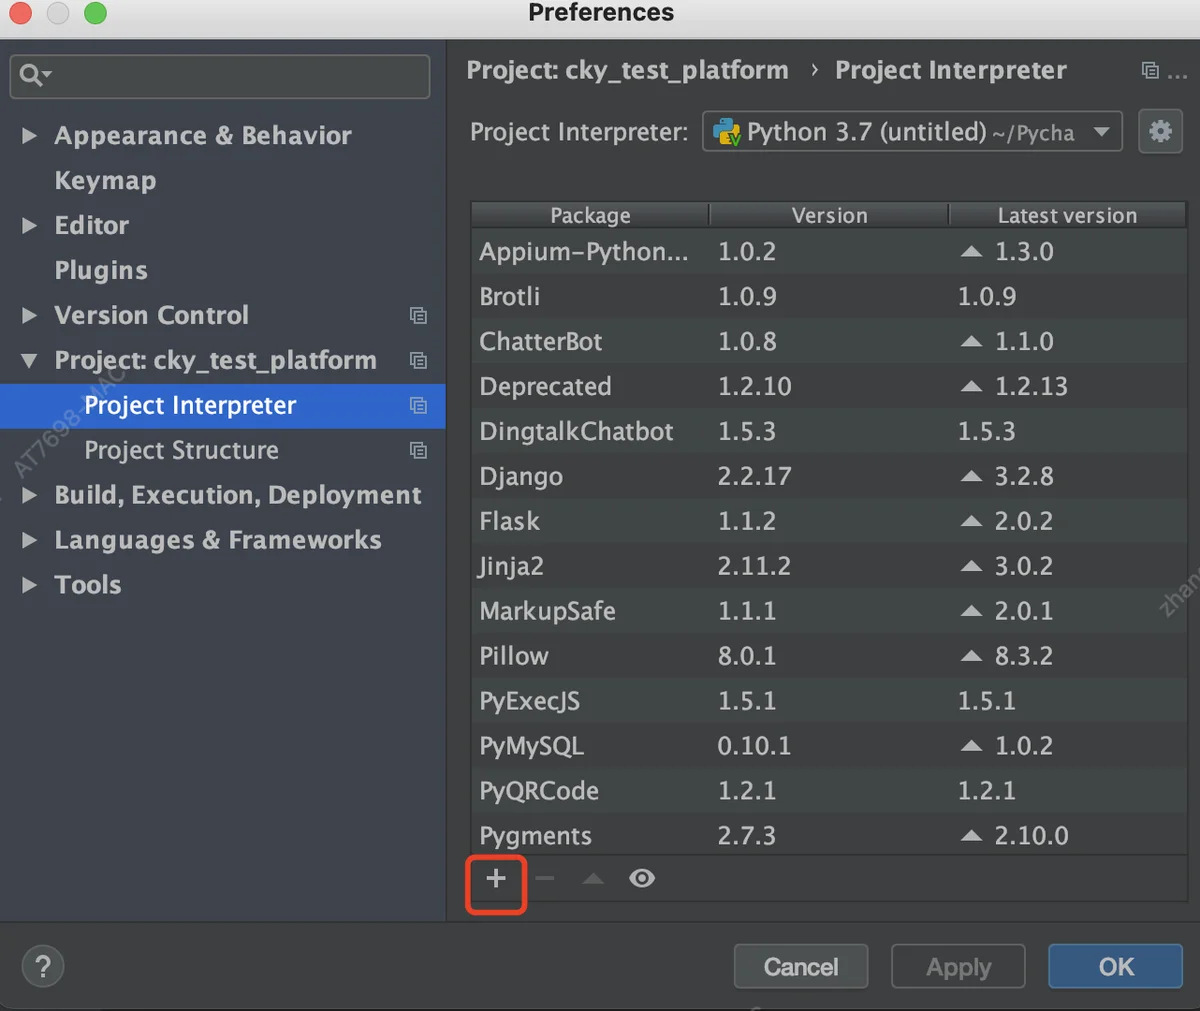The image size is (1200, 1011).
Task: Click the search magnifier icon
Action: pos(33,75)
